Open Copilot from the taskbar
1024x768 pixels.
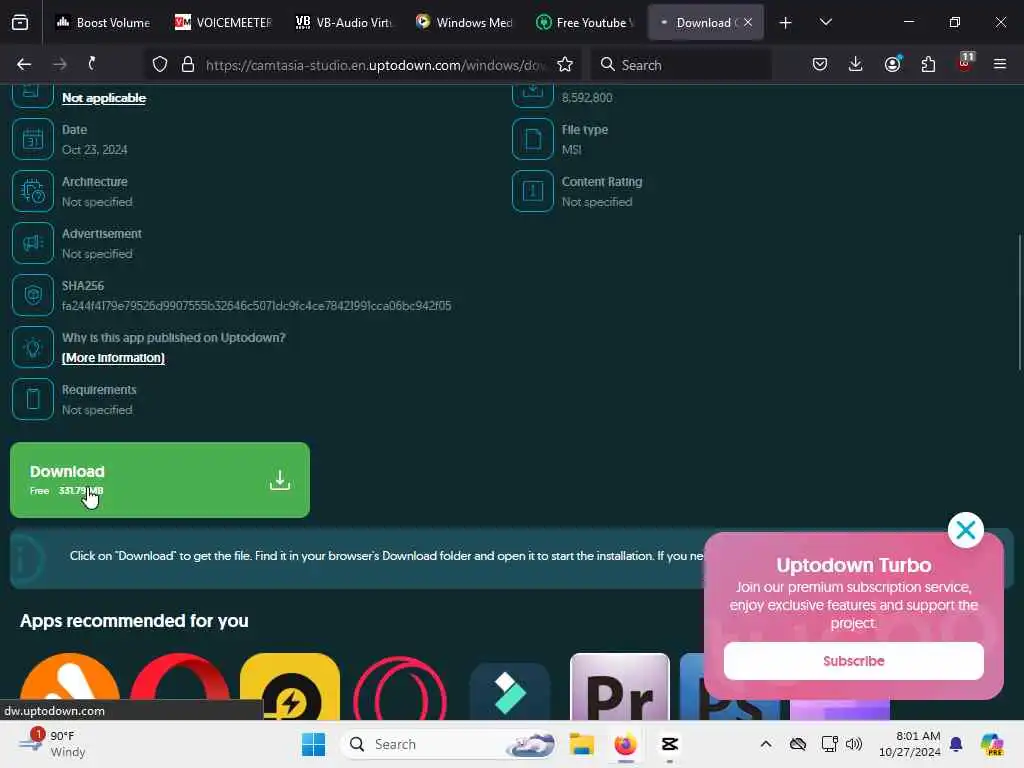tap(992, 744)
